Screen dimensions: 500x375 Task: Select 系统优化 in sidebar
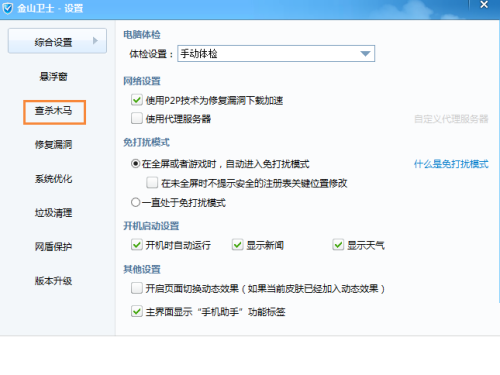click(53, 179)
